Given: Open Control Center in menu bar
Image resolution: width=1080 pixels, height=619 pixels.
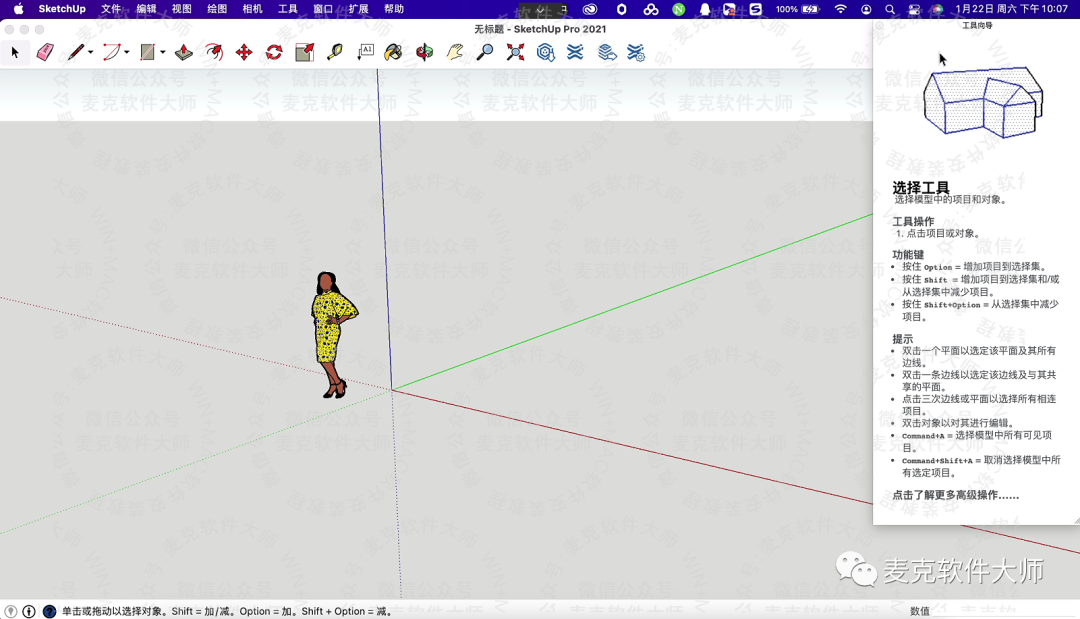Looking at the screenshot, I should 914,9.
